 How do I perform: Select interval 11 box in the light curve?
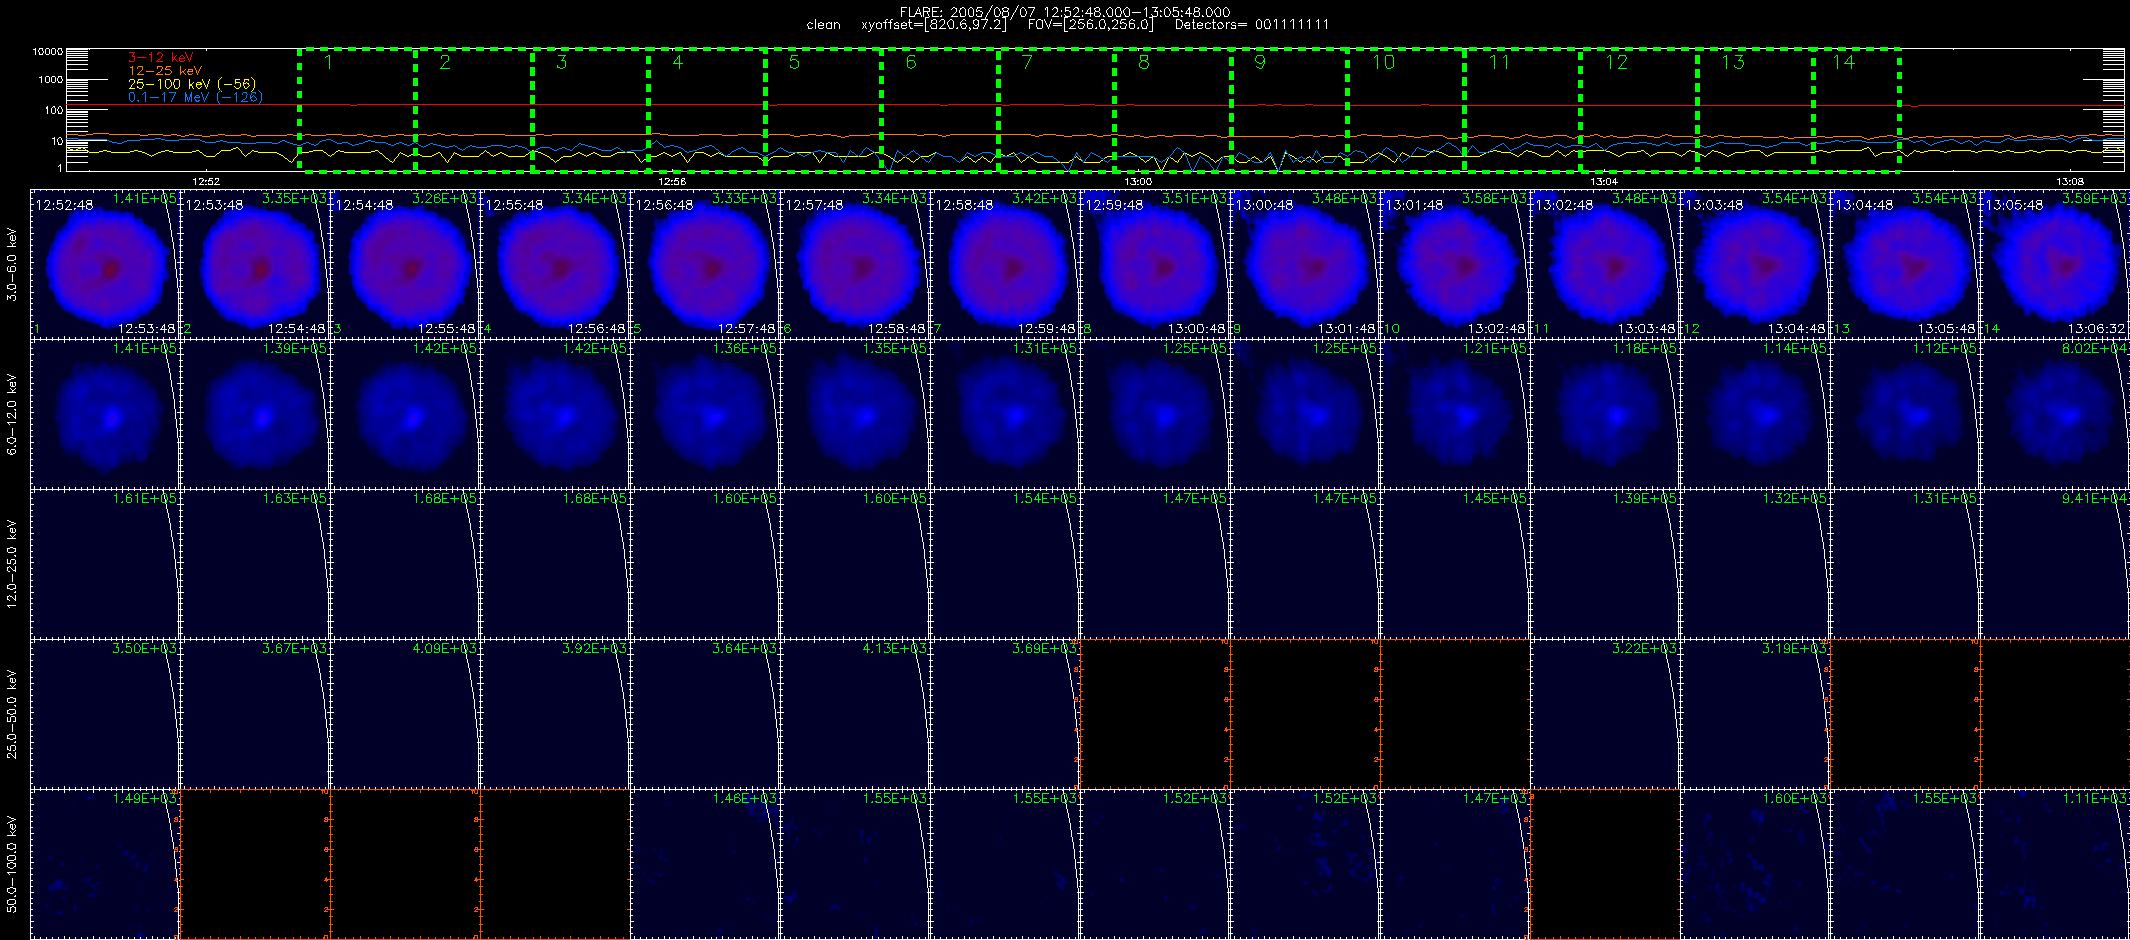point(1522,110)
